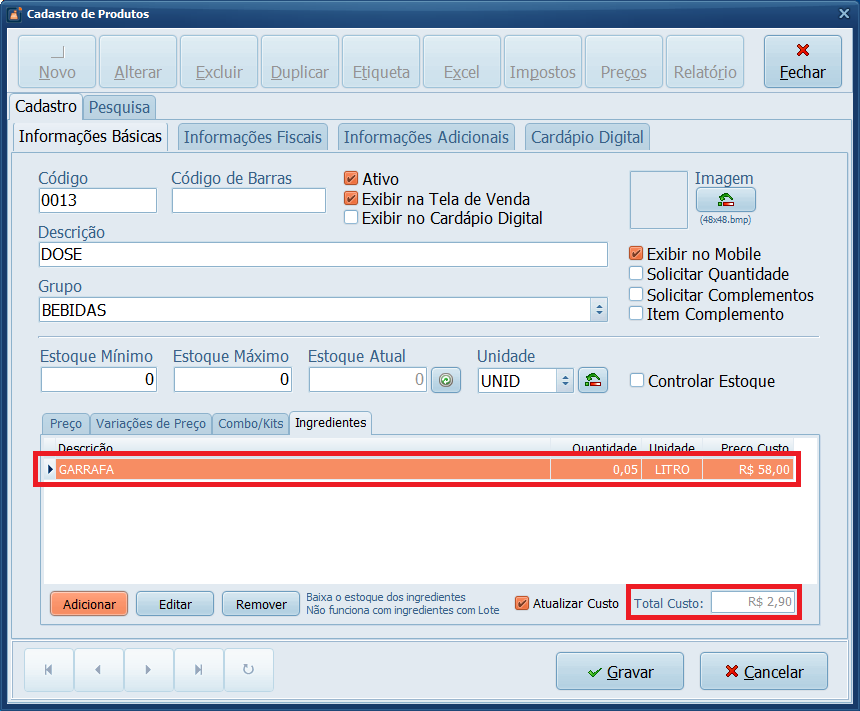Click the unit register icon beside UNID
860x711 pixels.
[x=593, y=380]
